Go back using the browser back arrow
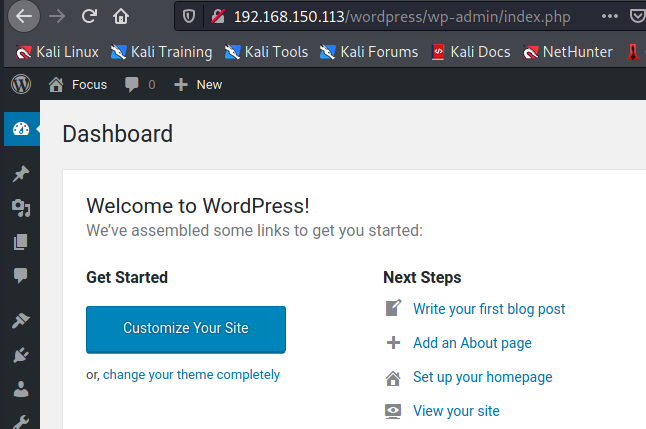This screenshot has height=429, width=646. [x=25, y=16]
